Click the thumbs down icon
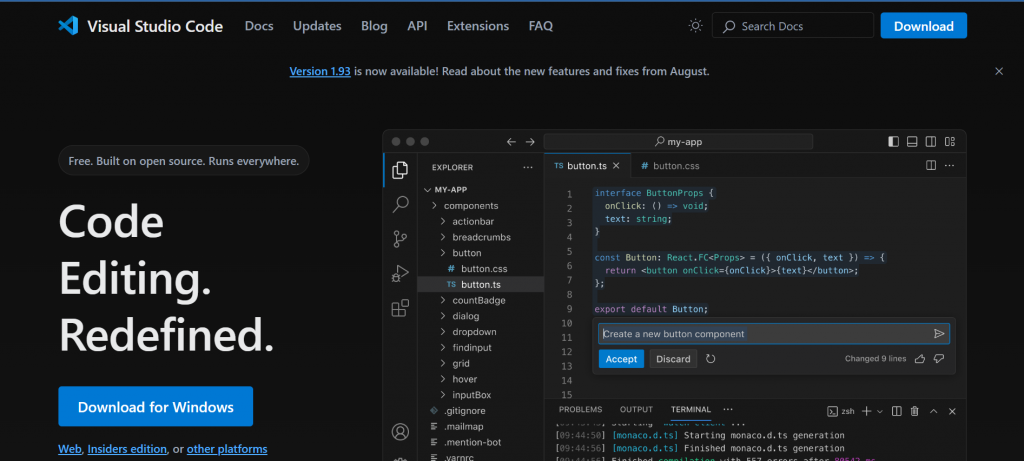The width and height of the screenshot is (1024, 461). click(939, 358)
